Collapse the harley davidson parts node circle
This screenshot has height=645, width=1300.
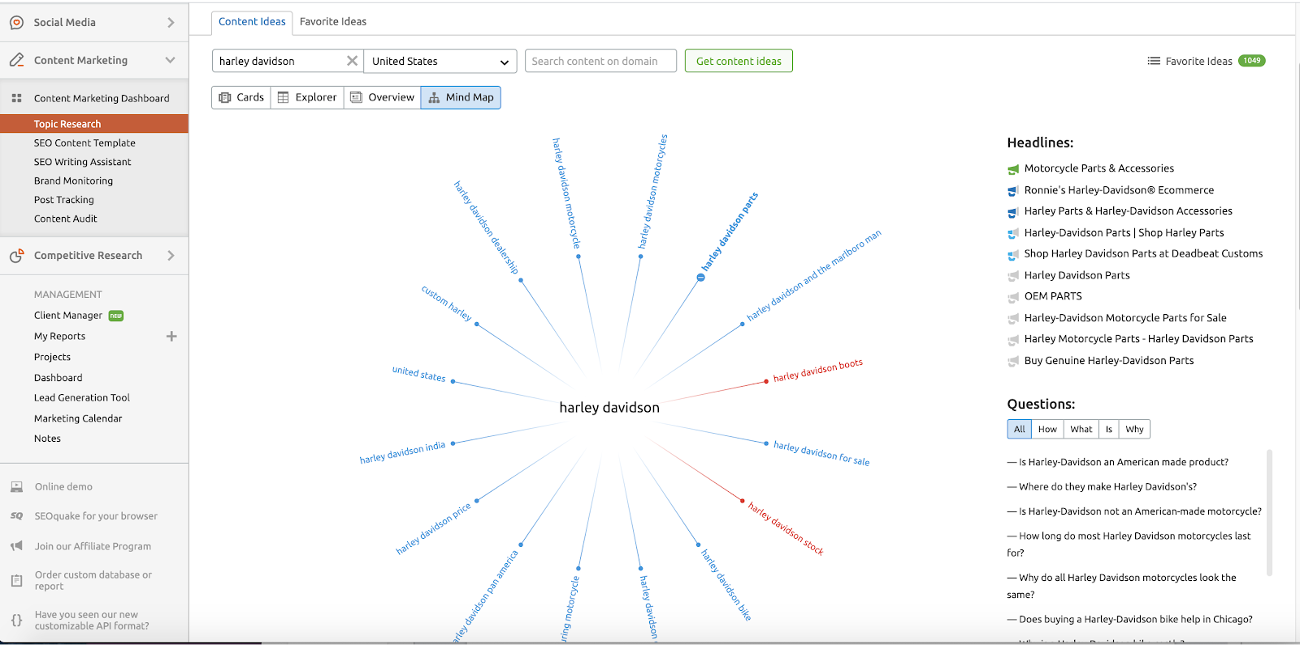[700, 278]
